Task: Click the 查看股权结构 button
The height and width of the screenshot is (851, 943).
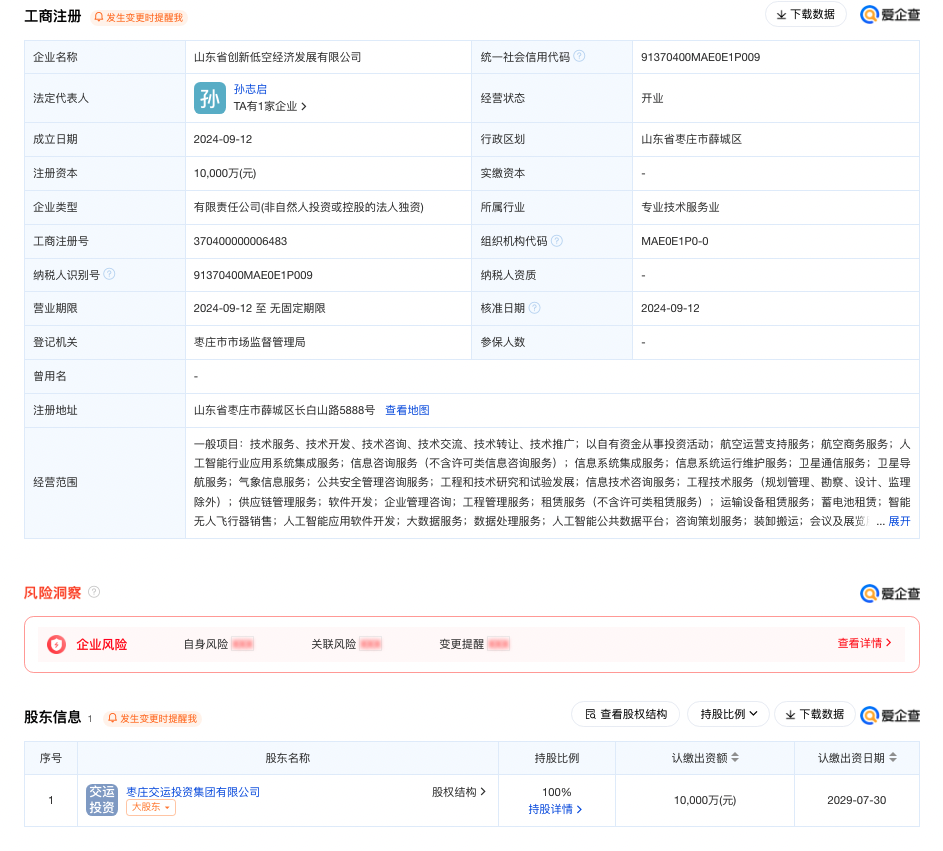Action: [x=625, y=714]
